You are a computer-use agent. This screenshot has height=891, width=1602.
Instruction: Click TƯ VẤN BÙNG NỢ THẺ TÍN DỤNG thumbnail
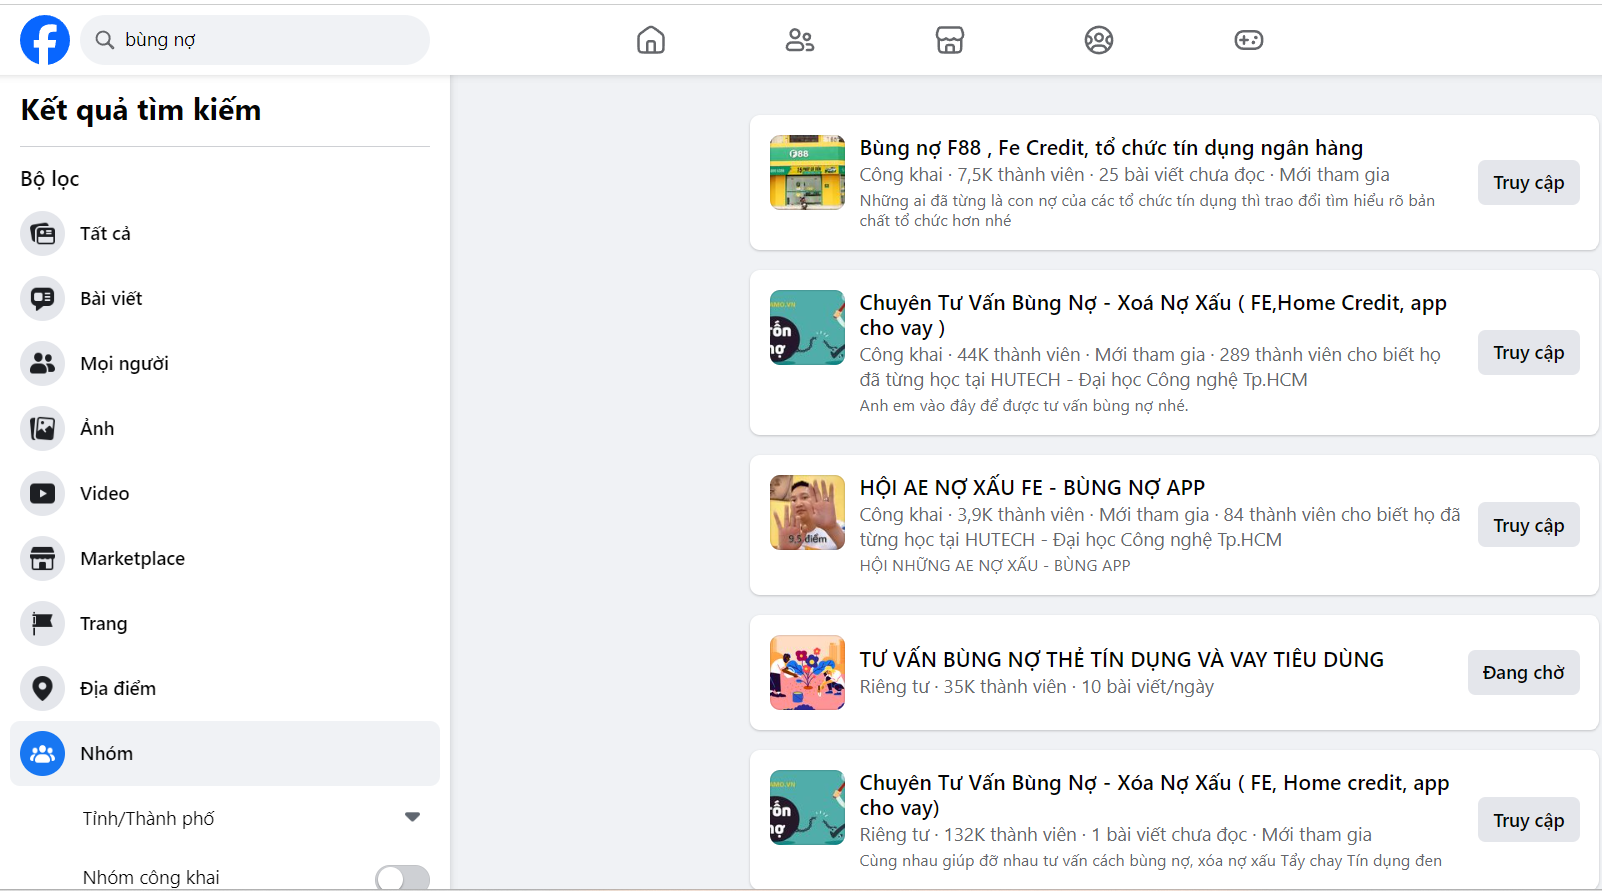[x=807, y=672]
